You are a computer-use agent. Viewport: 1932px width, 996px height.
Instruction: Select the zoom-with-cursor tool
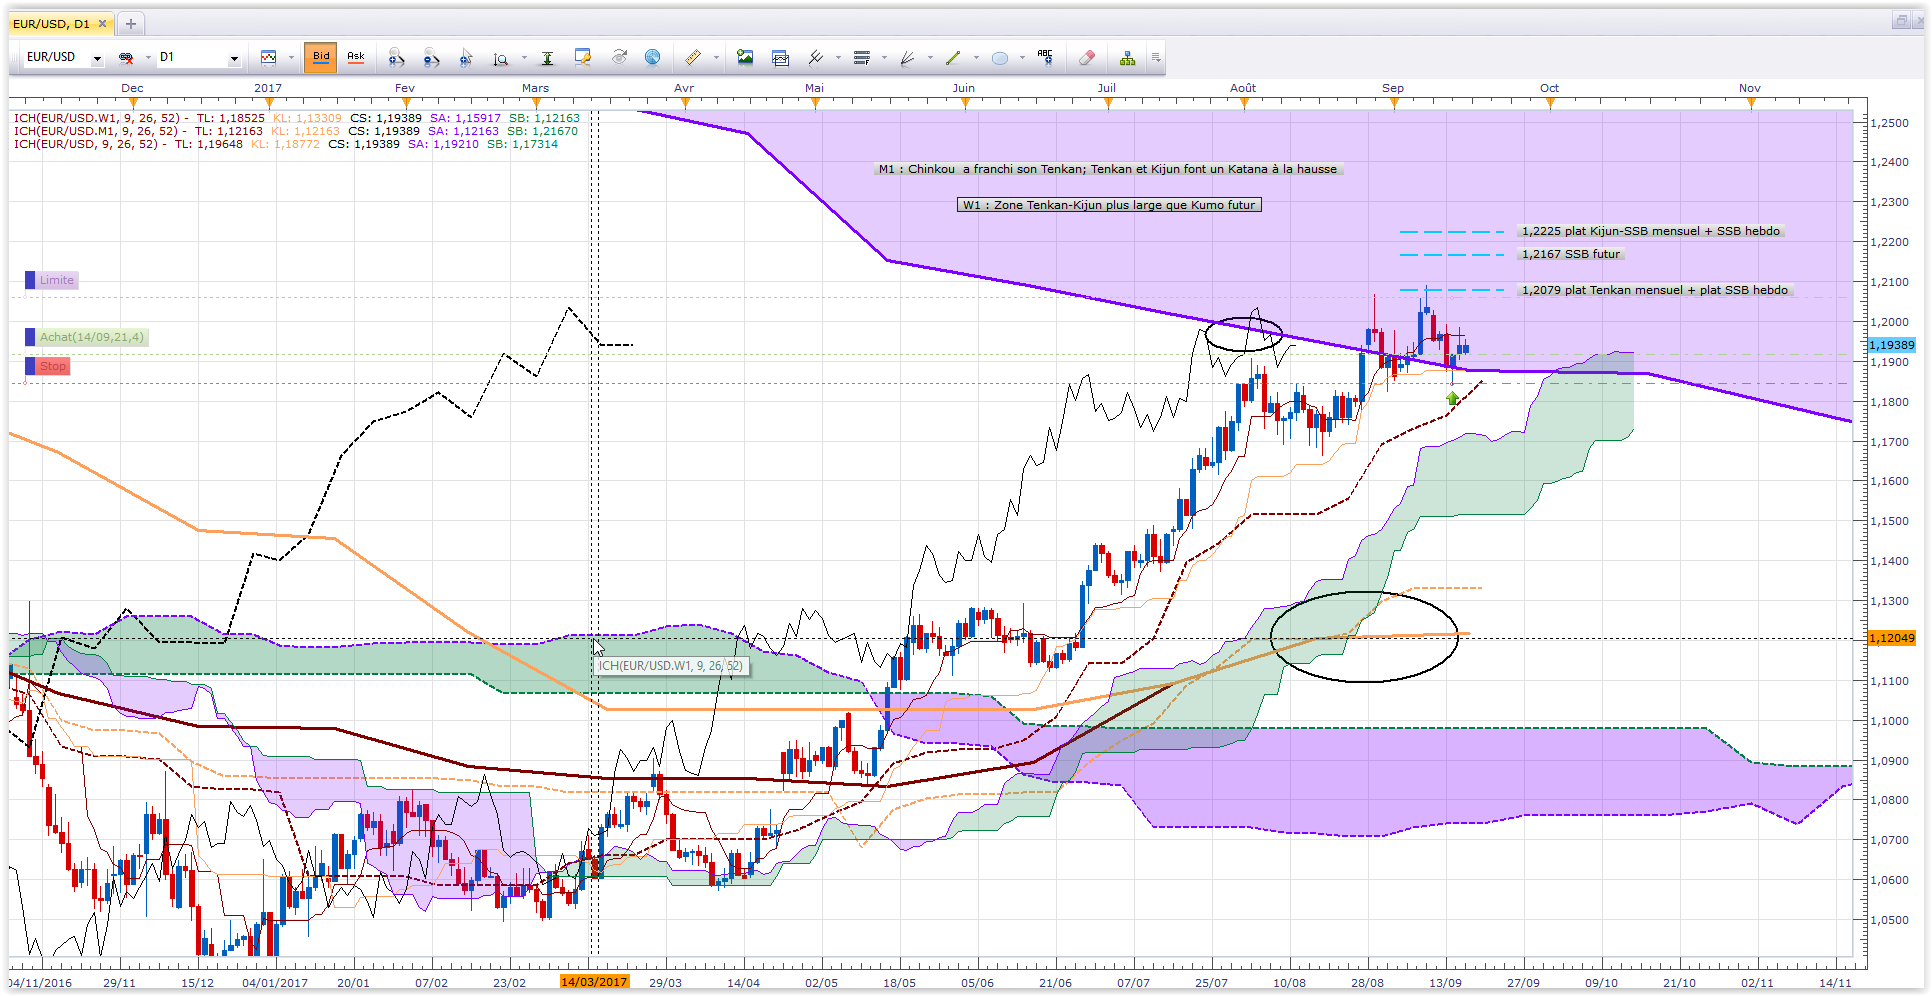click(x=466, y=58)
